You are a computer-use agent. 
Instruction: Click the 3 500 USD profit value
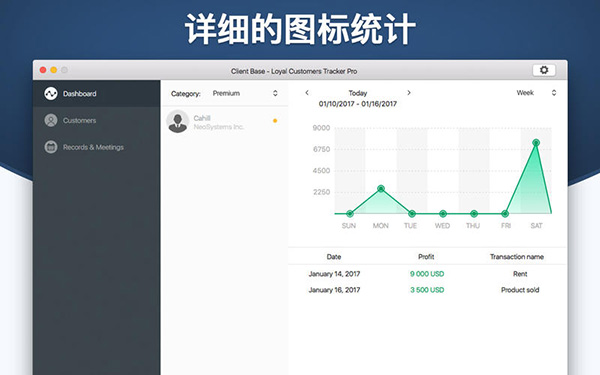427,290
